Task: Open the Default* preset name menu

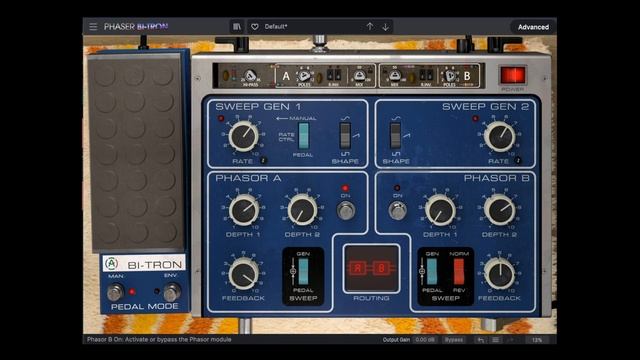Action: 276,27
